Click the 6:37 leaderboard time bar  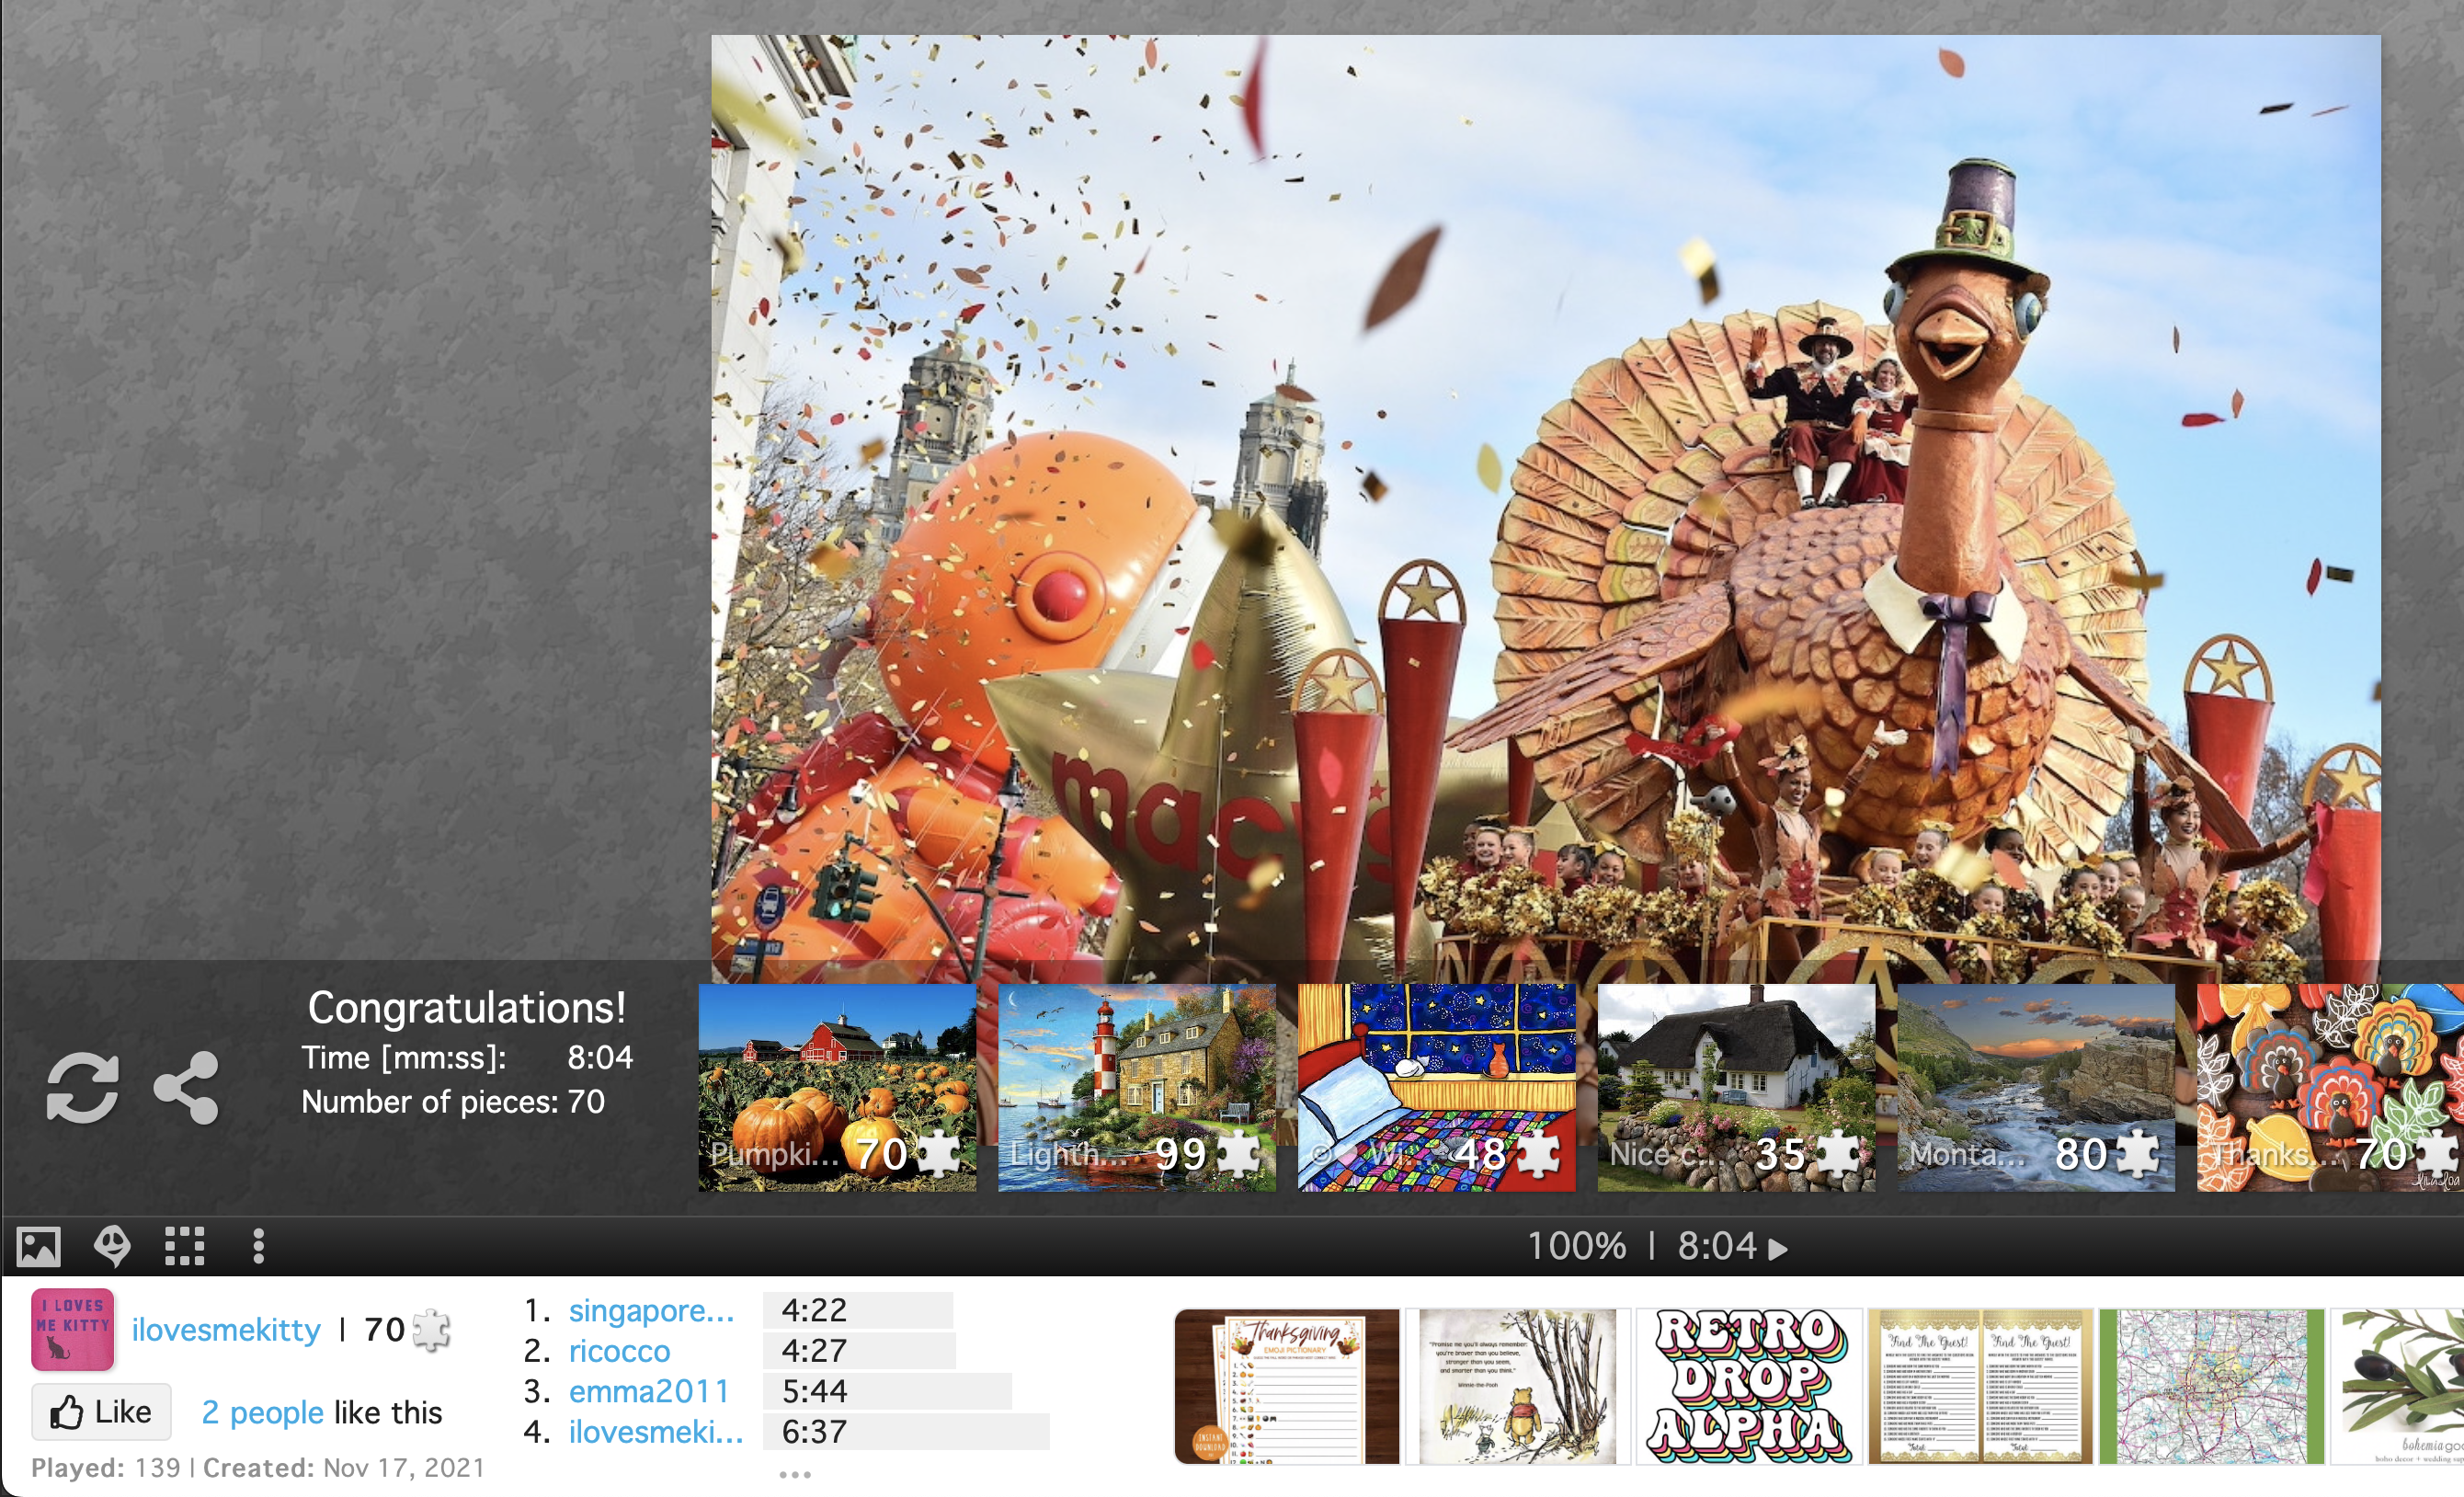(x=906, y=1432)
